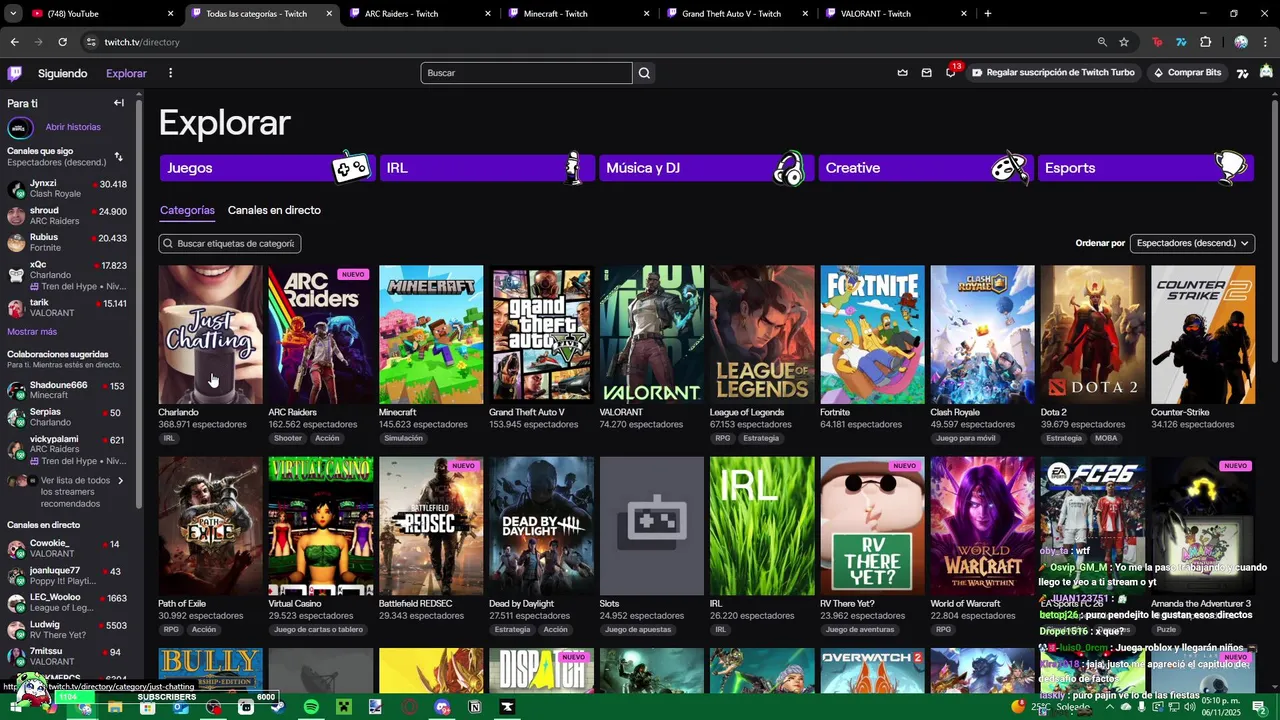Open the Chrome profile avatar

click(1241, 42)
